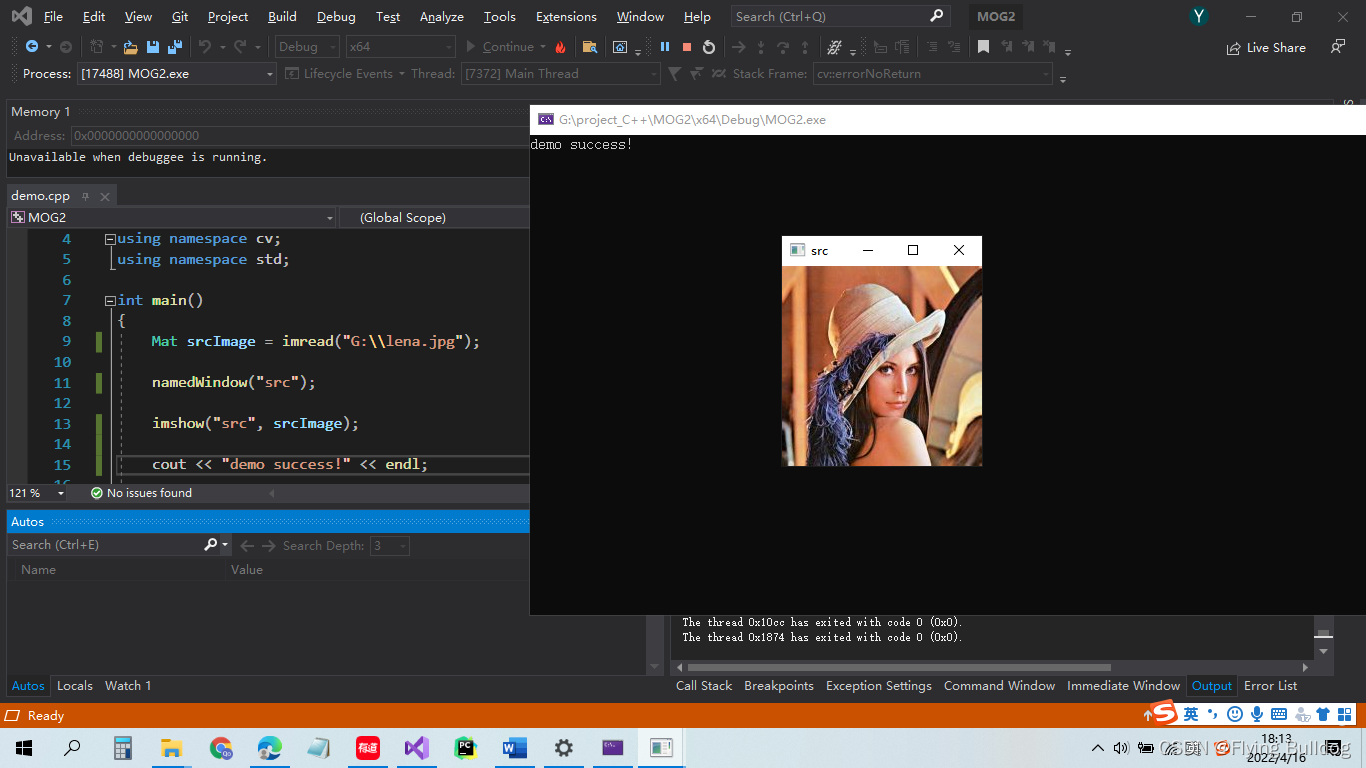Open the Debug menu
Viewport: 1366px width, 768px height.
tap(336, 16)
